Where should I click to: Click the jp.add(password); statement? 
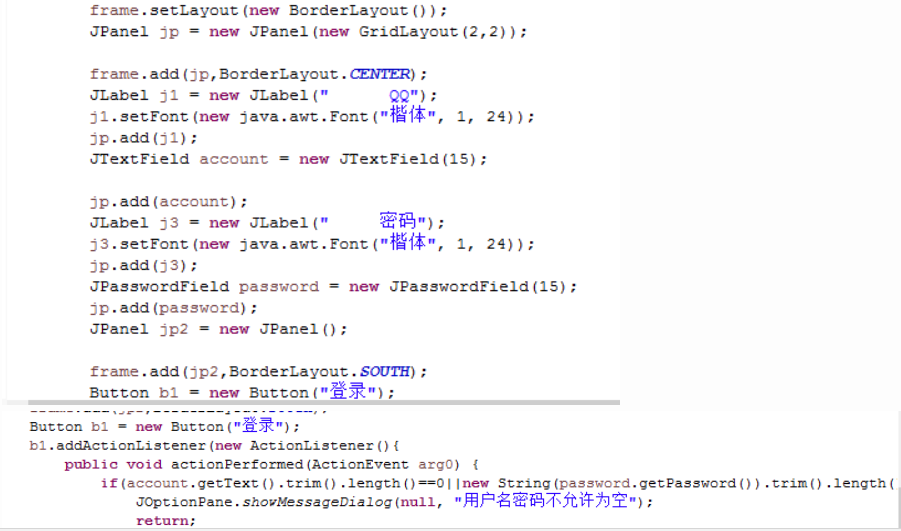(x=174, y=308)
